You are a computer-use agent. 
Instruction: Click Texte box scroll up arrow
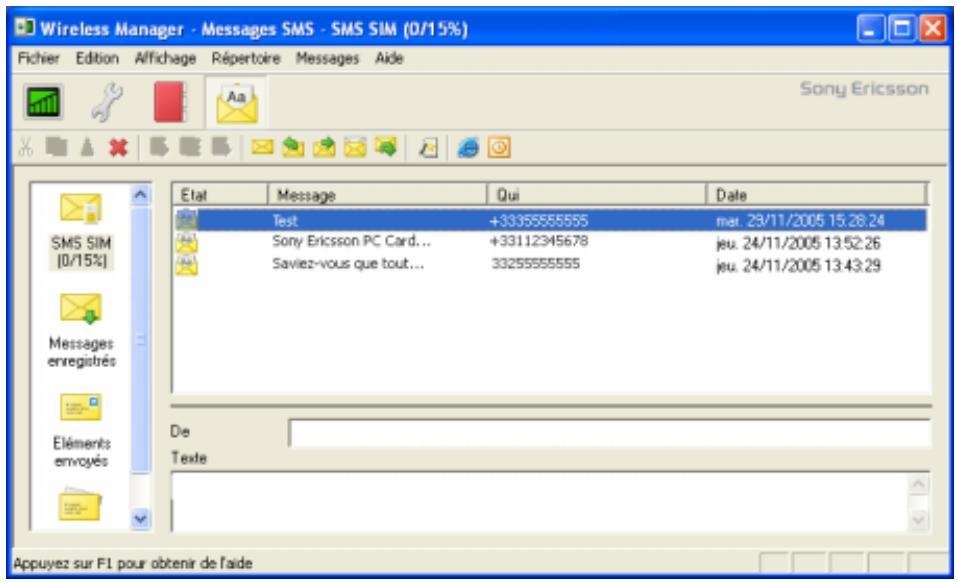(919, 484)
